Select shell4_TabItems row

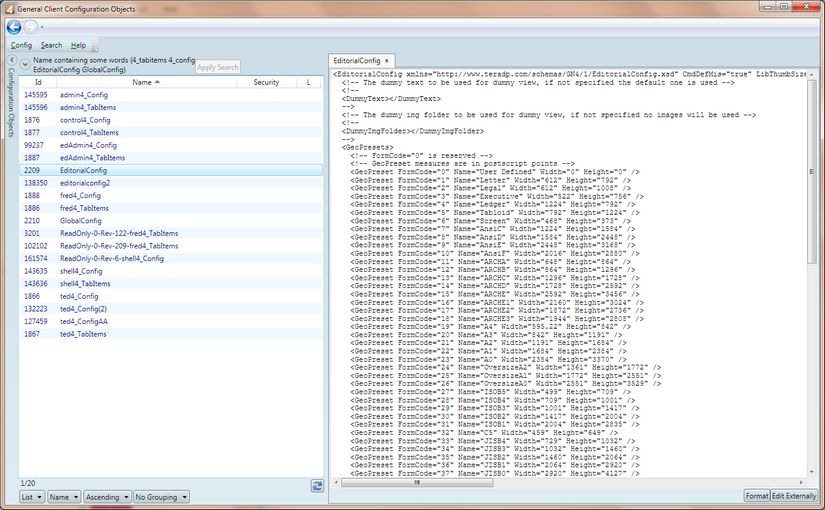(171, 284)
